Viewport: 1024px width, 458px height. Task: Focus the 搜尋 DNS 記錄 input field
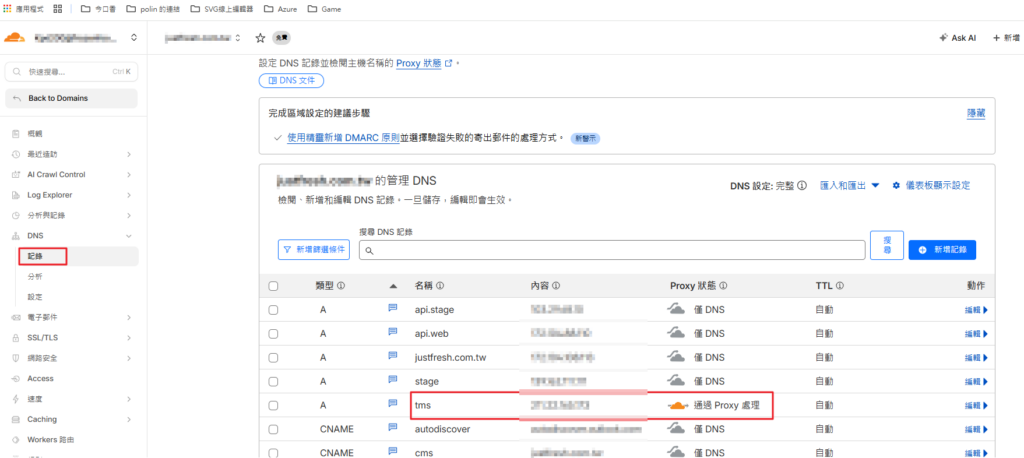(x=613, y=250)
